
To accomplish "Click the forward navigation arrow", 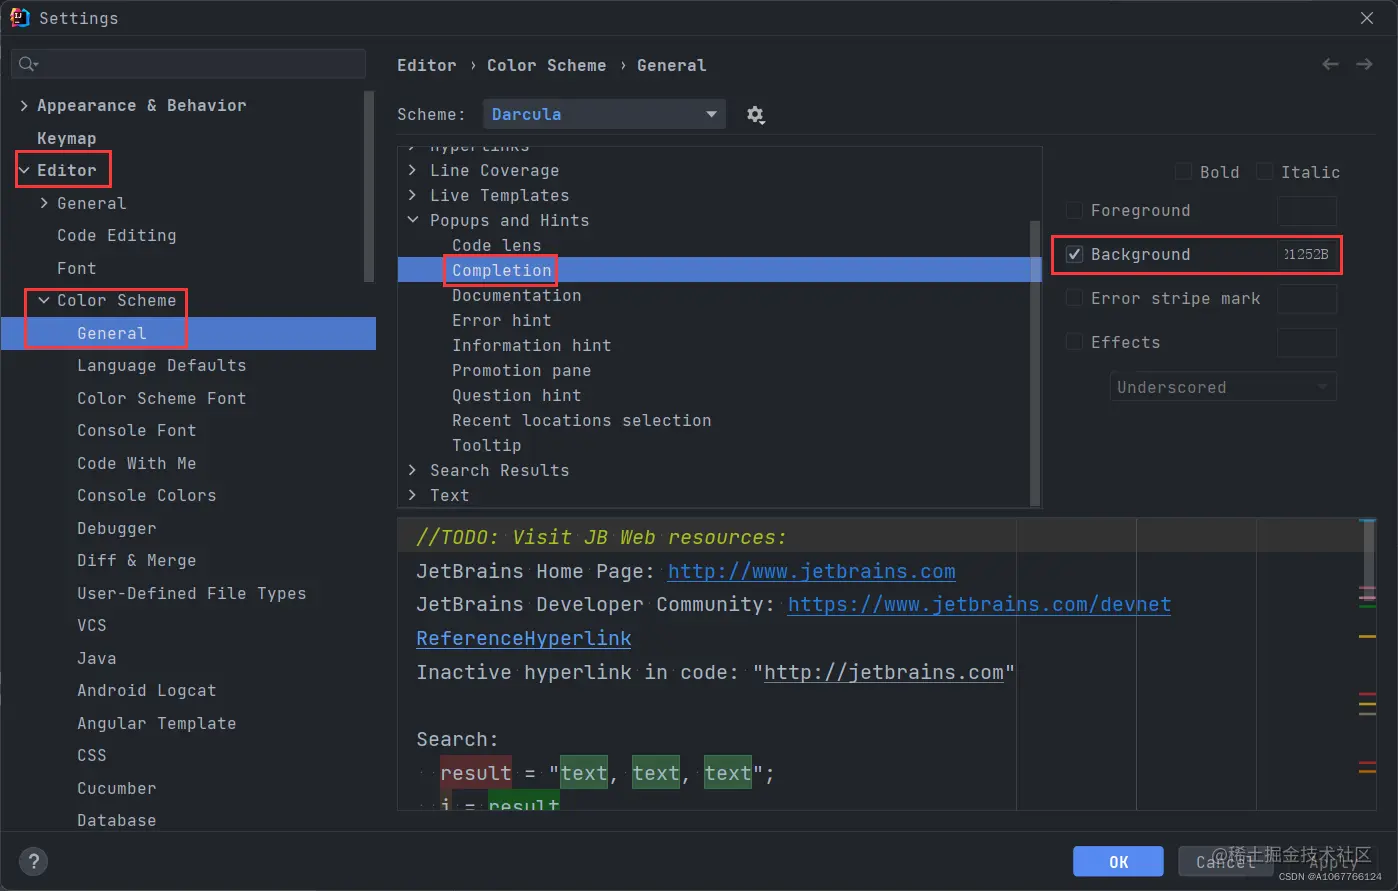I will coord(1364,64).
